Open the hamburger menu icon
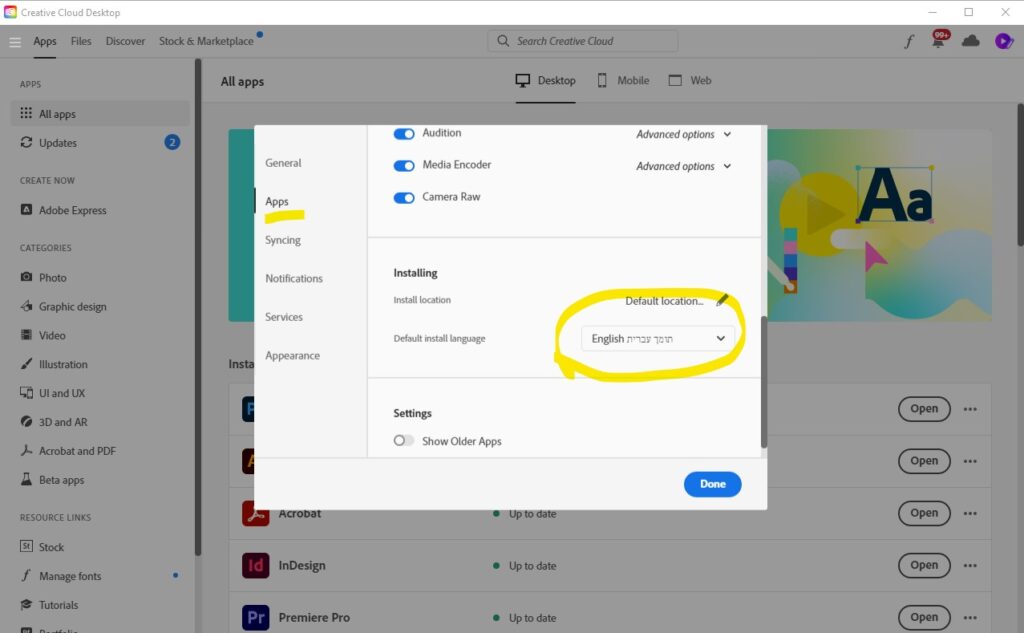 15,41
